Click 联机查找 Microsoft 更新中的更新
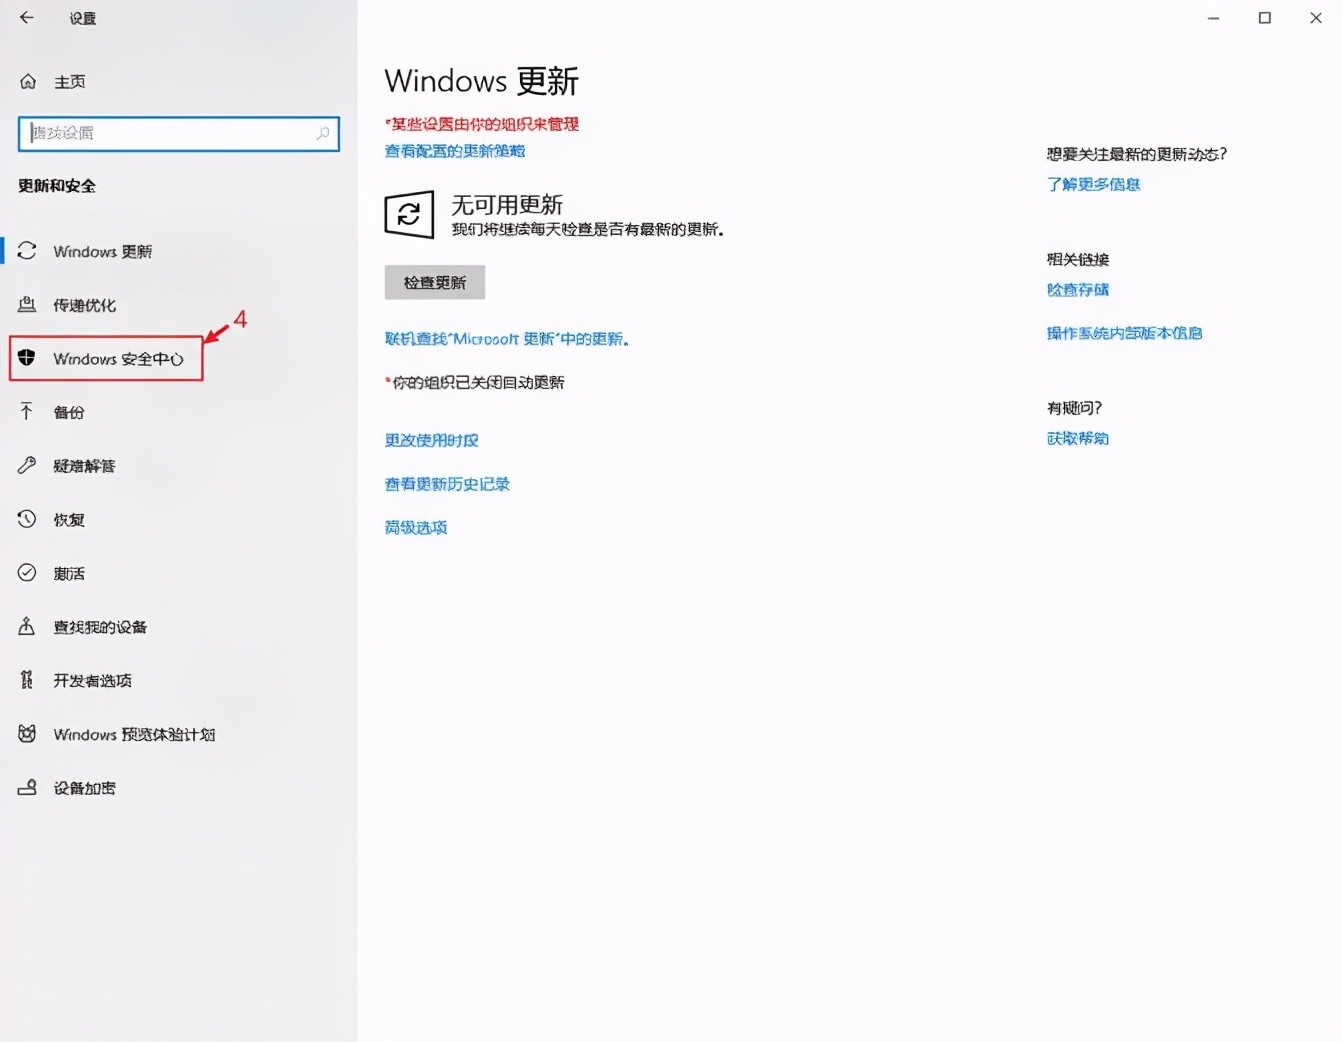The height and width of the screenshot is (1042, 1342). (x=507, y=338)
